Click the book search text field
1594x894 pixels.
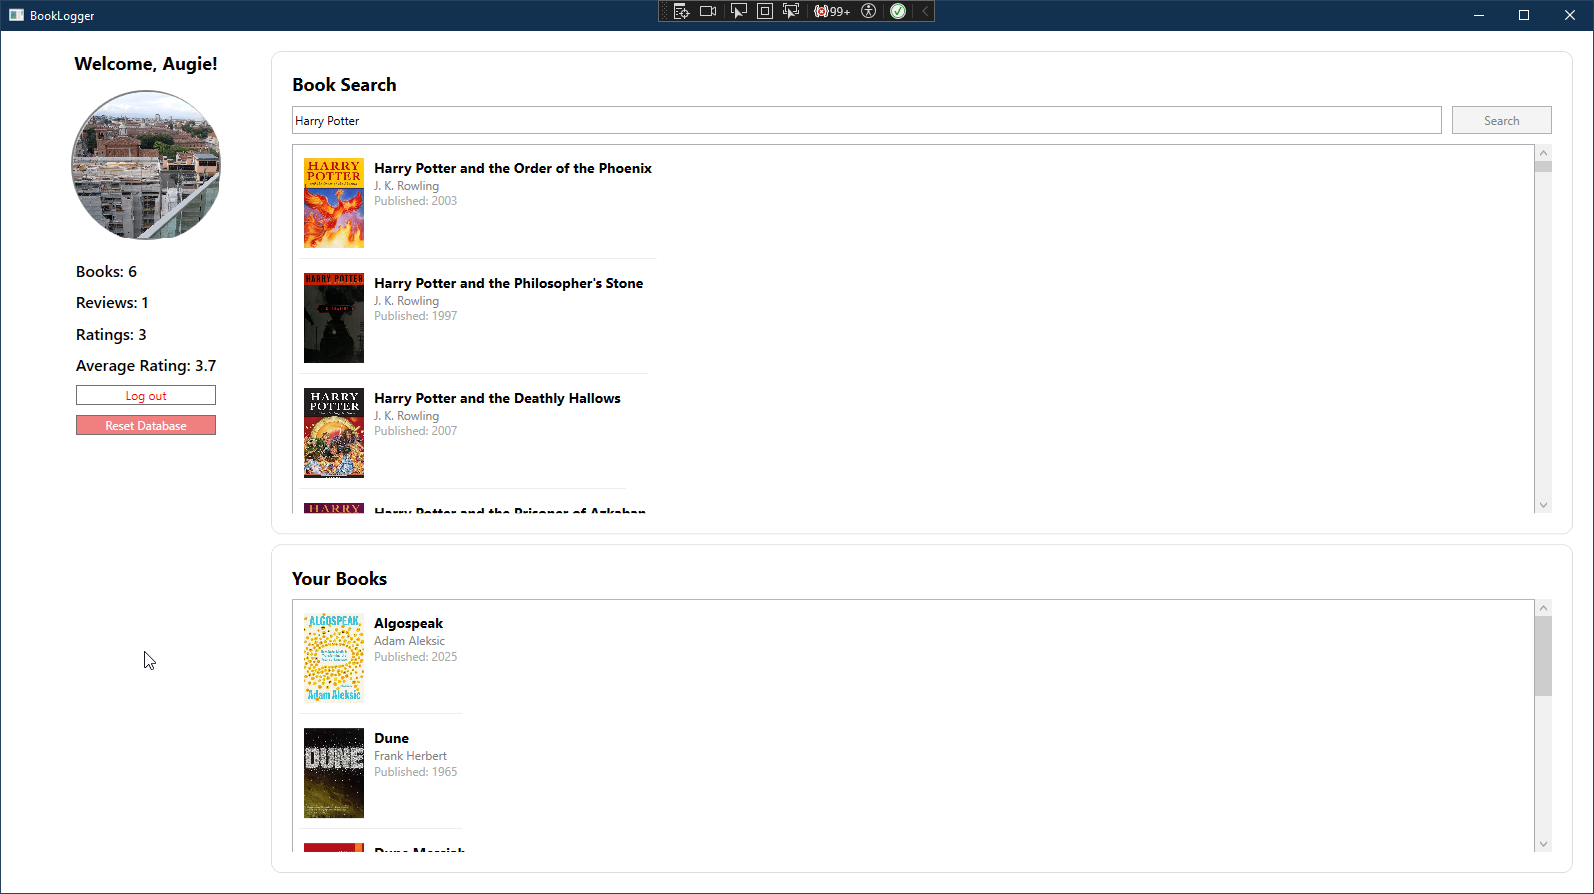[x=866, y=120]
